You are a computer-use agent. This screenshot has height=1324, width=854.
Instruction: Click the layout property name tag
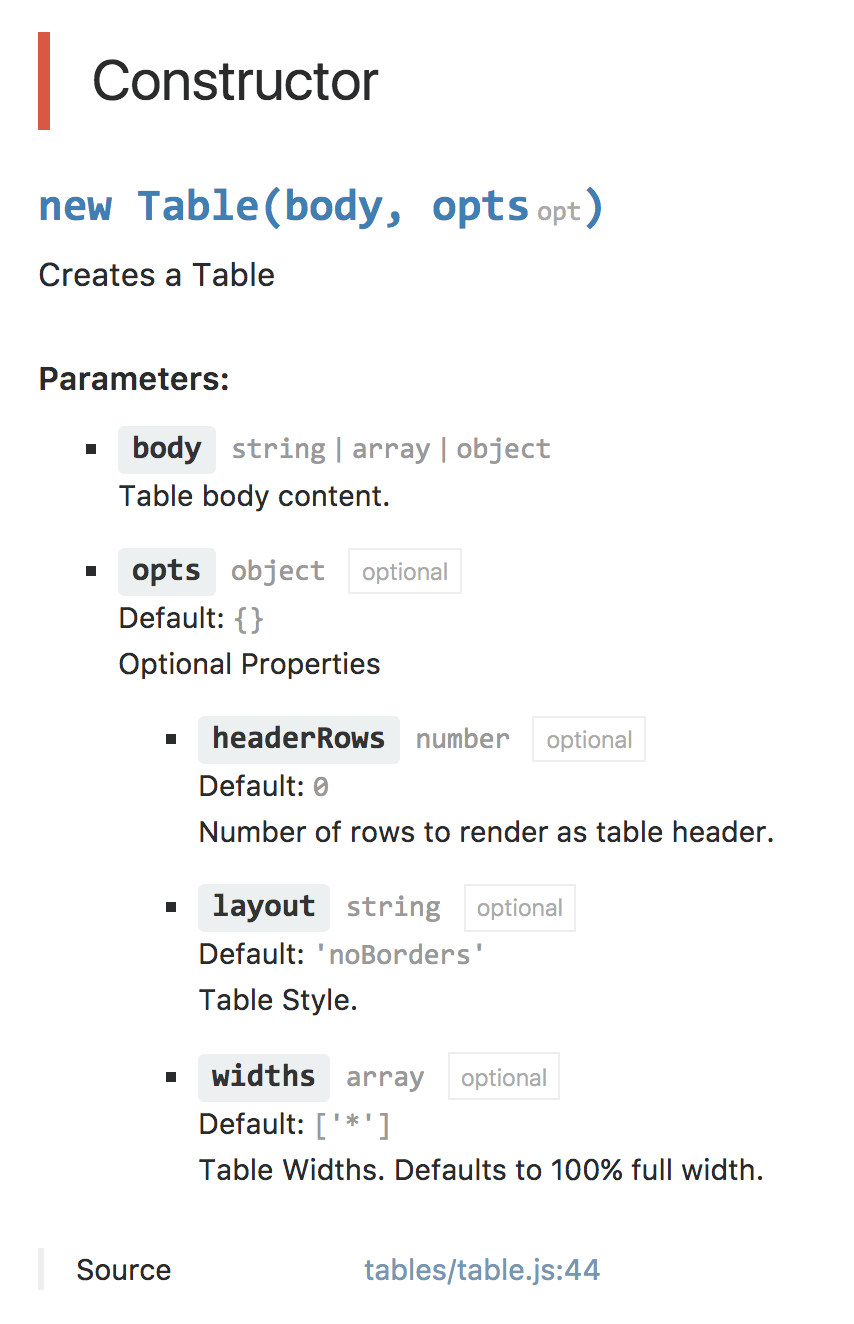(x=264, y=907)
